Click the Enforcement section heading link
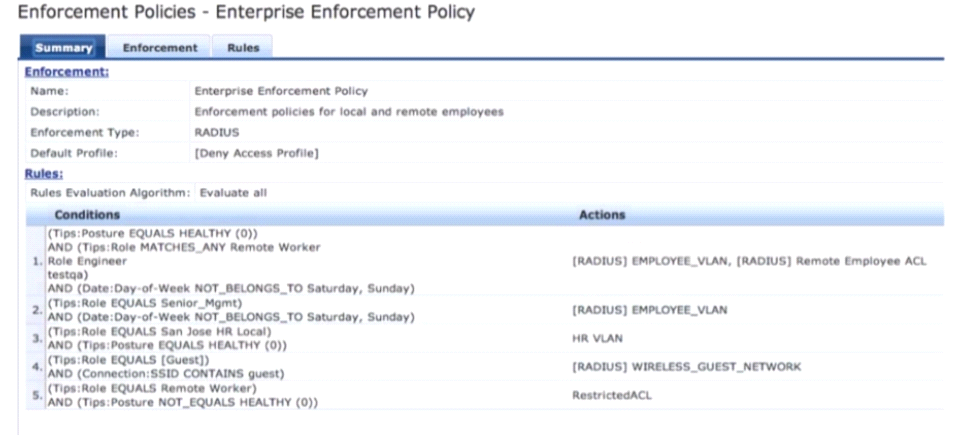The height and width of the screenshot is (435, 980). click(67, 71)
